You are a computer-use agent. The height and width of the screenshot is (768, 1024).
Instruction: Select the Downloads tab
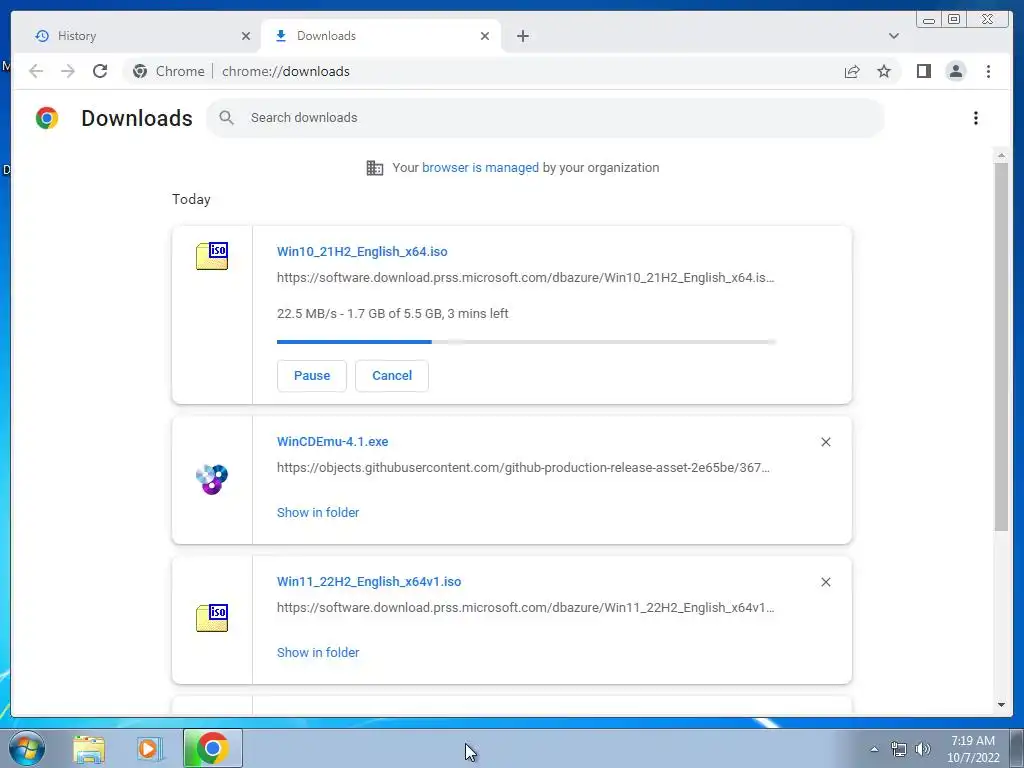pyautogui.click(x=381, y=36)
